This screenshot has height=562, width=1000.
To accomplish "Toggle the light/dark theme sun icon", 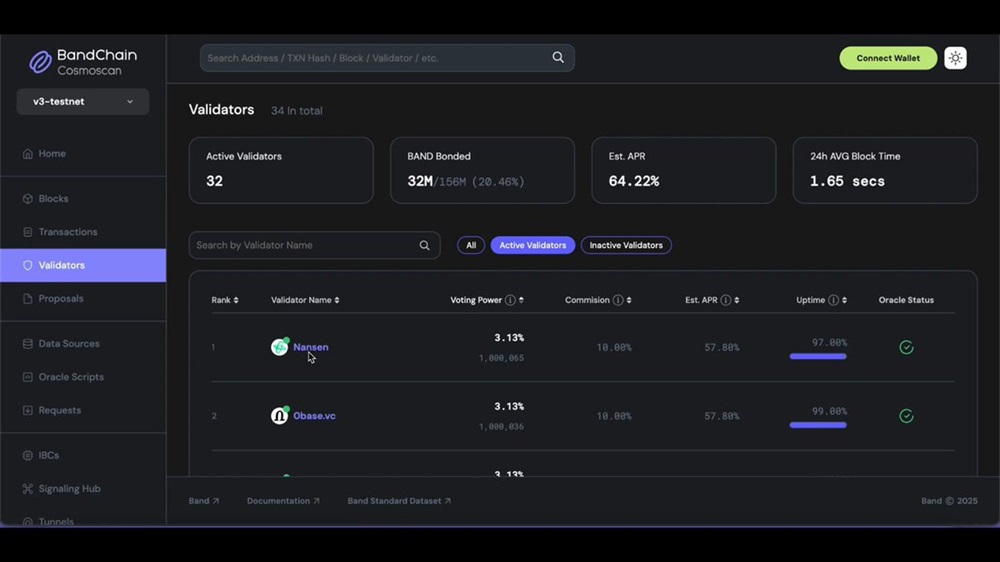I will click(955, 58).
